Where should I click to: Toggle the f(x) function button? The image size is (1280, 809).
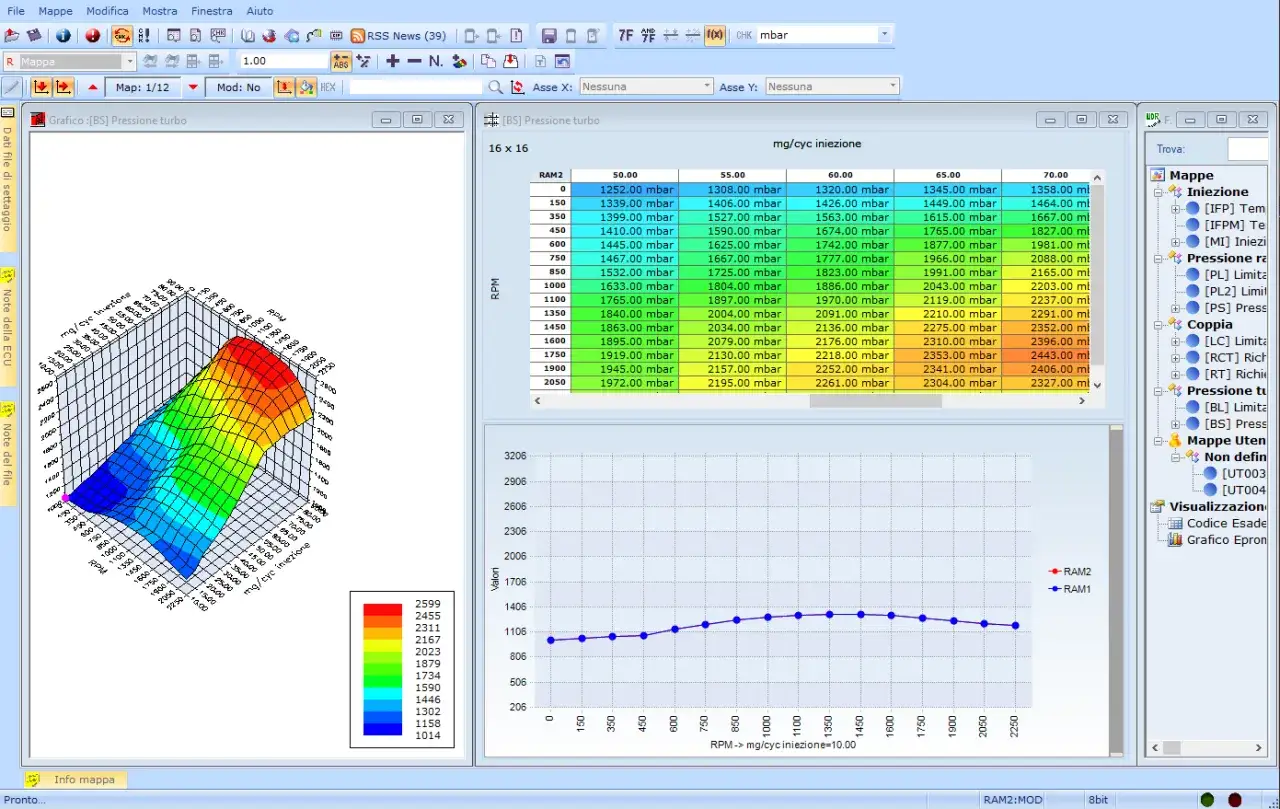point(714,35)
